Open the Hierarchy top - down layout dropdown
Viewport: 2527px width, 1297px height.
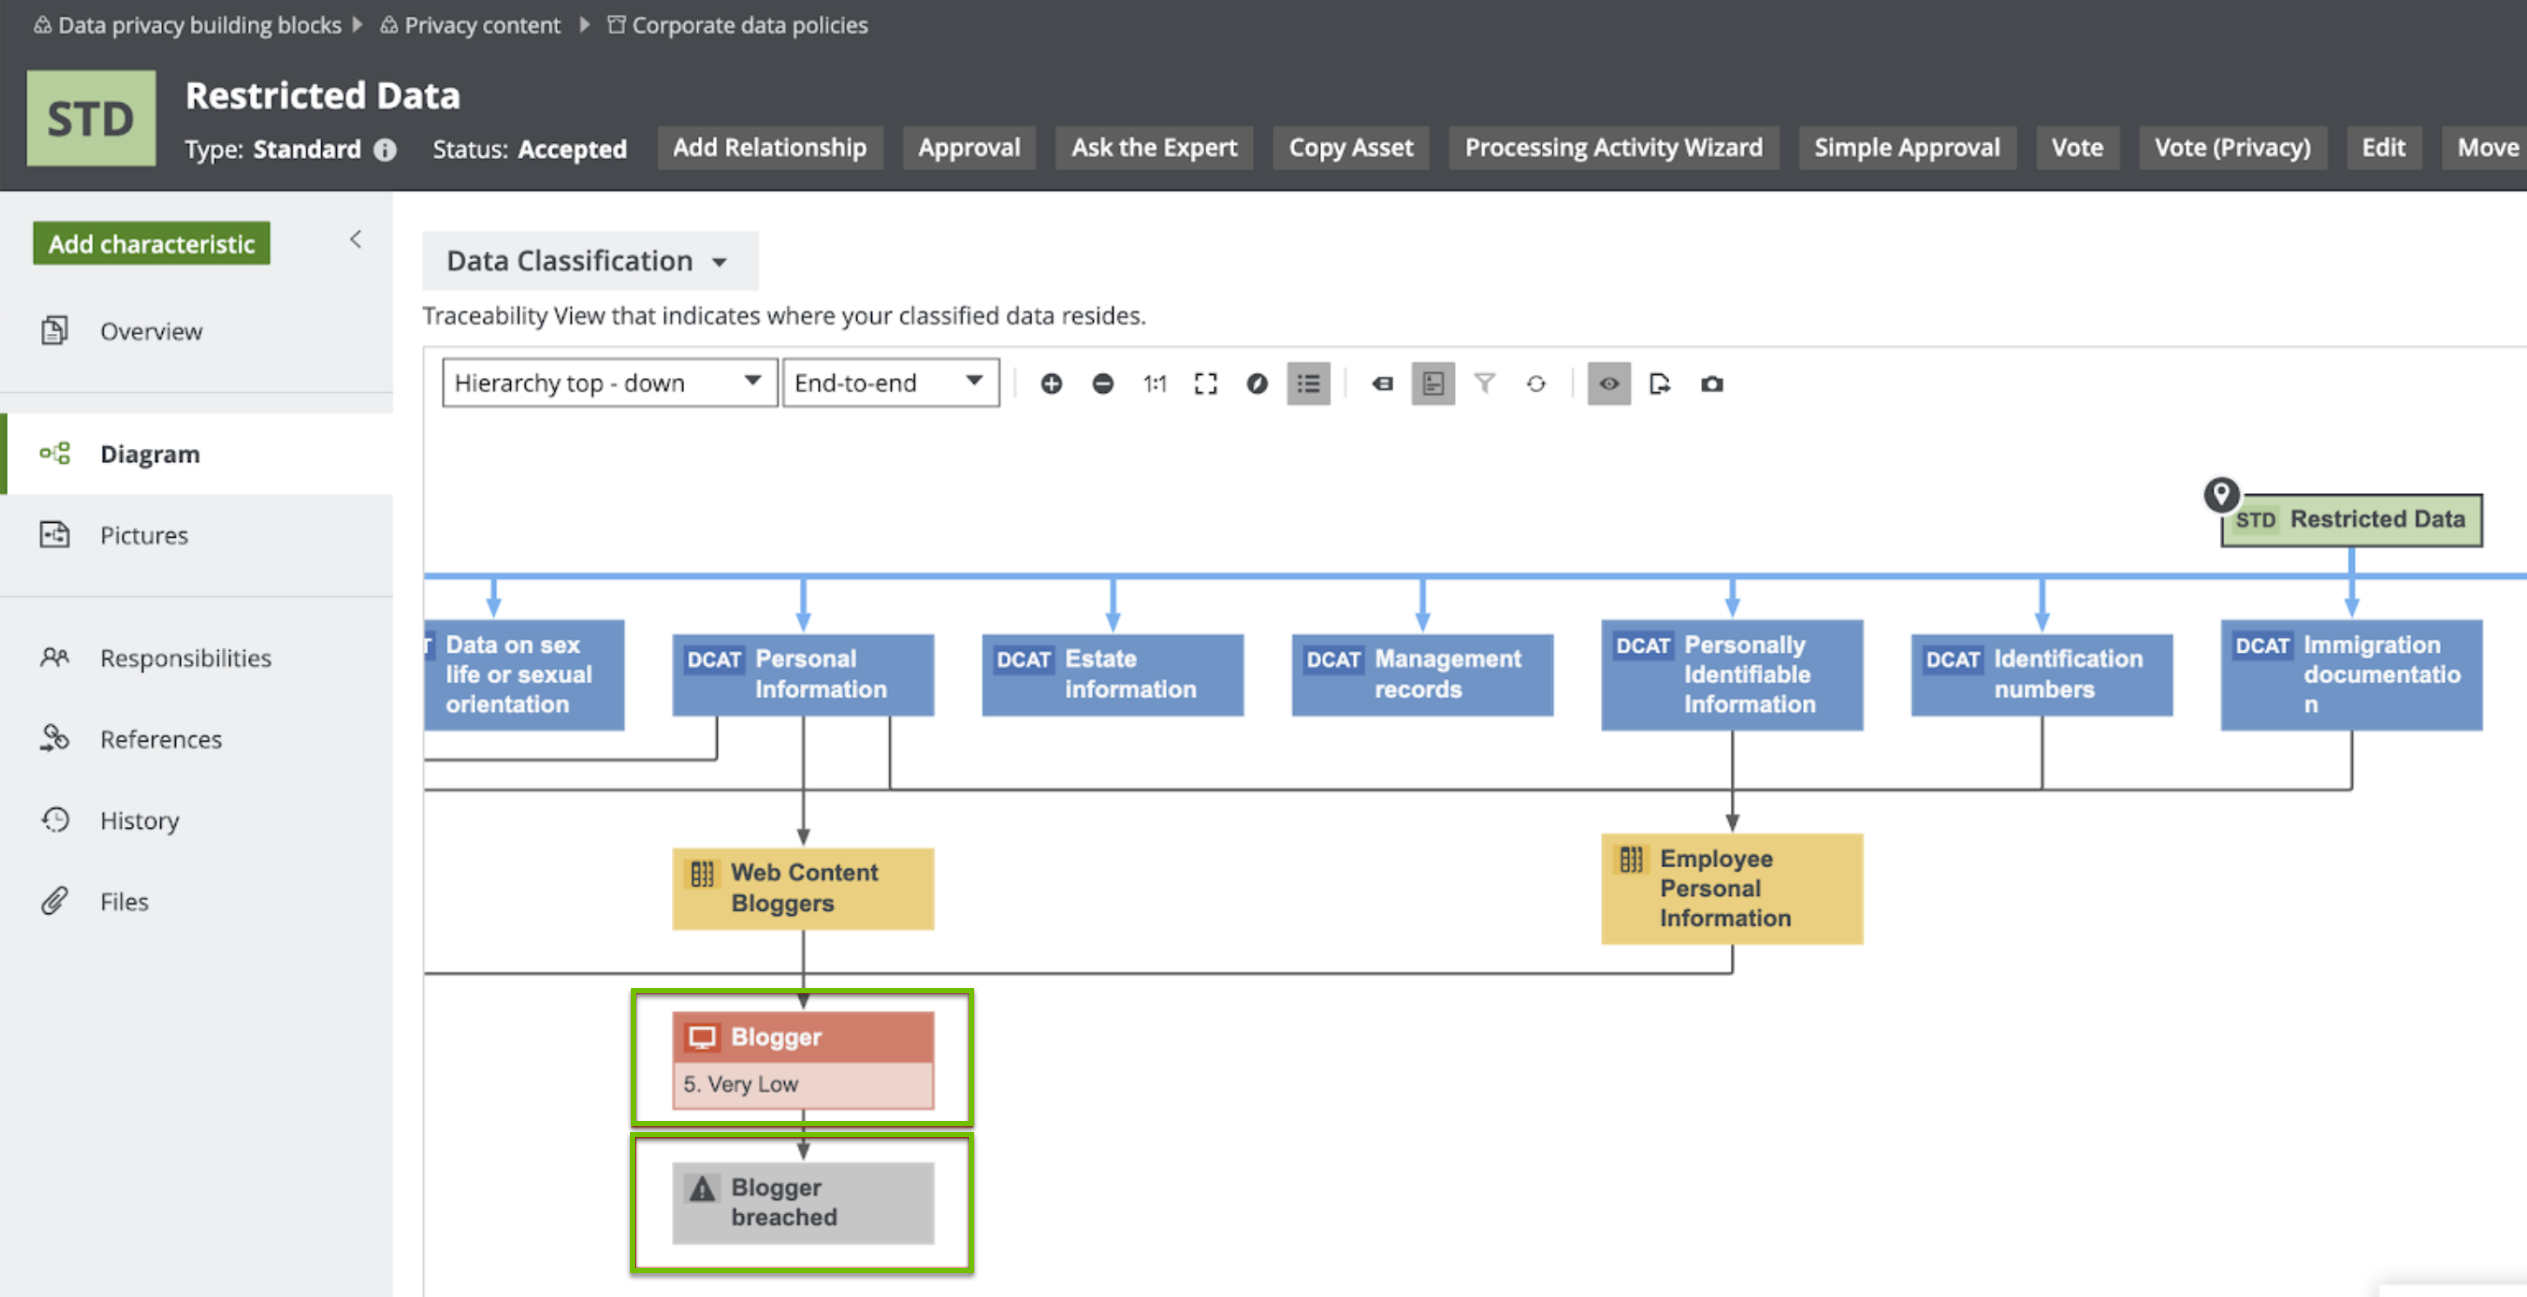[609, 383]
